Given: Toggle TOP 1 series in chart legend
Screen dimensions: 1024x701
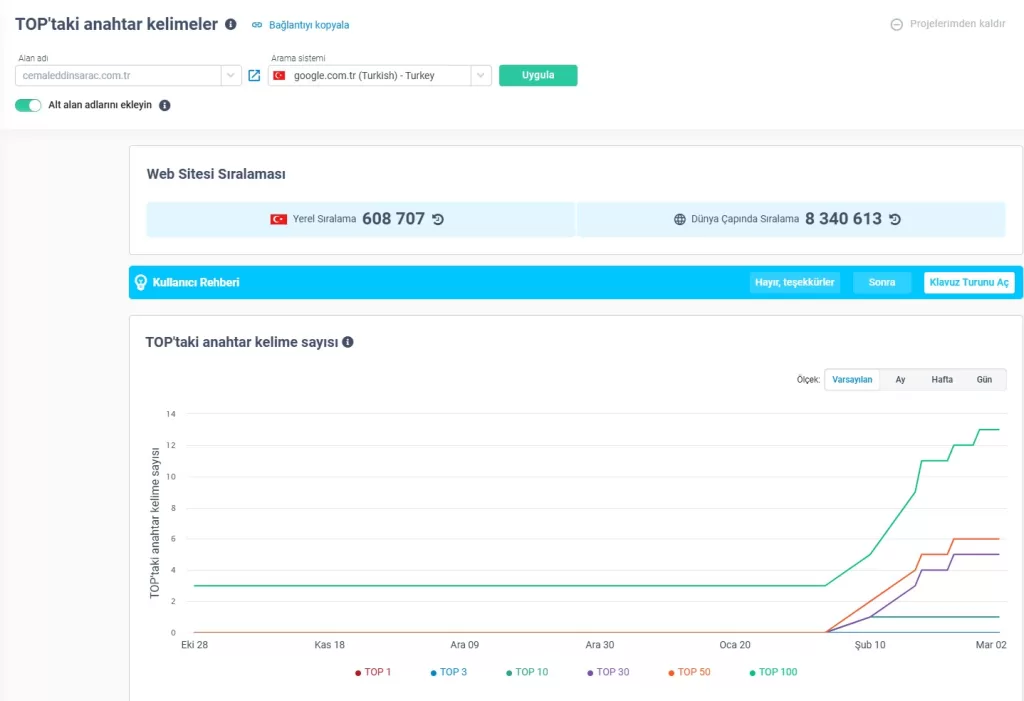Looking at the screenshot, I should tap(372, 672).
